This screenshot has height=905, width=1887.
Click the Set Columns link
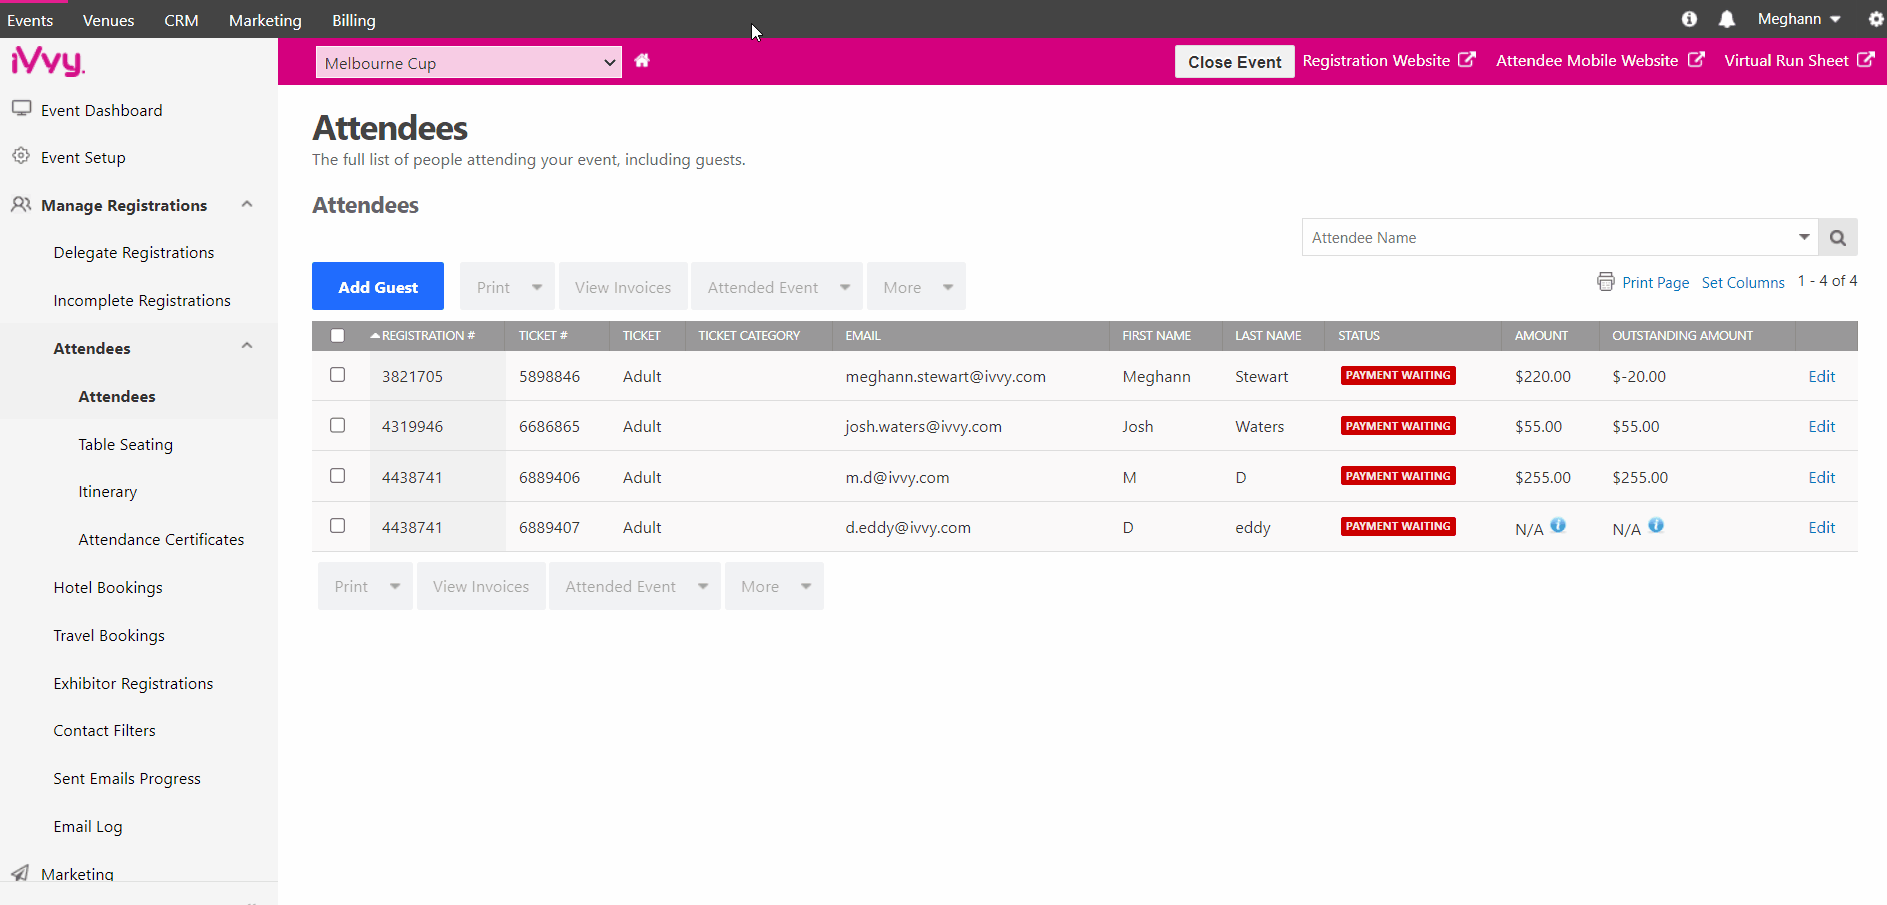[x=1743, y=282]
